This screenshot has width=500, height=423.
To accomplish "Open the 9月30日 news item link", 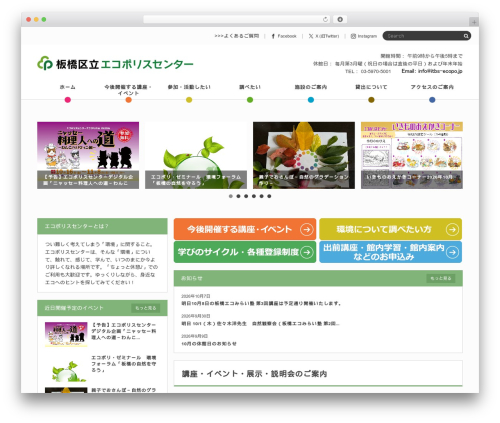I will click(x=260, y=324).
